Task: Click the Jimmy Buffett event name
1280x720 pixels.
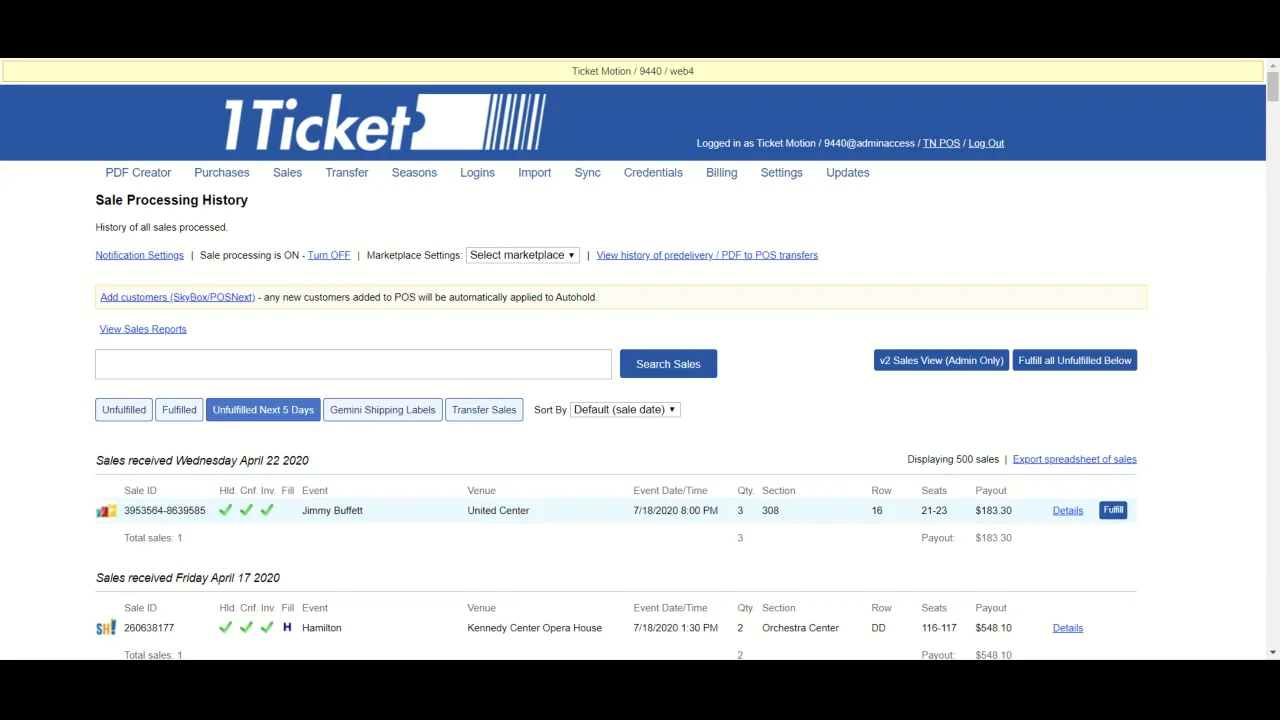Action: pyautogui.click(x=332, y=511)
